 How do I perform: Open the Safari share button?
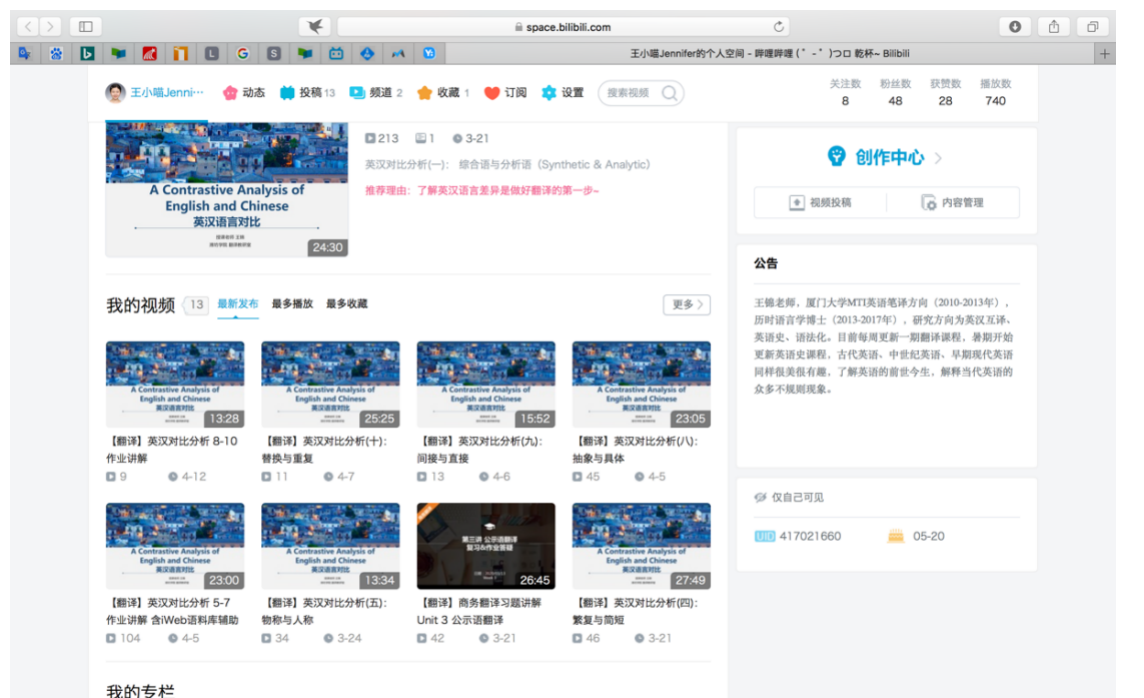pos(1054,27)
